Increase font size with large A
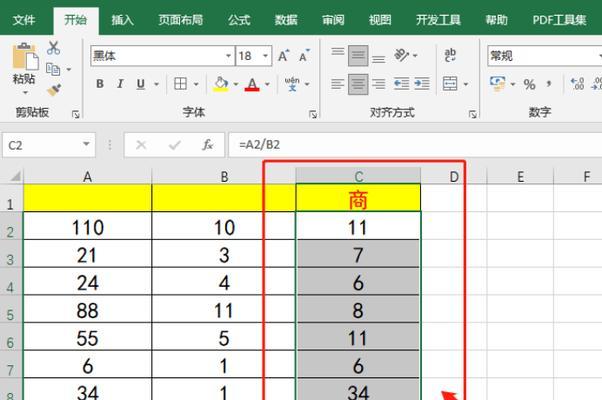 tap(283, 56)
